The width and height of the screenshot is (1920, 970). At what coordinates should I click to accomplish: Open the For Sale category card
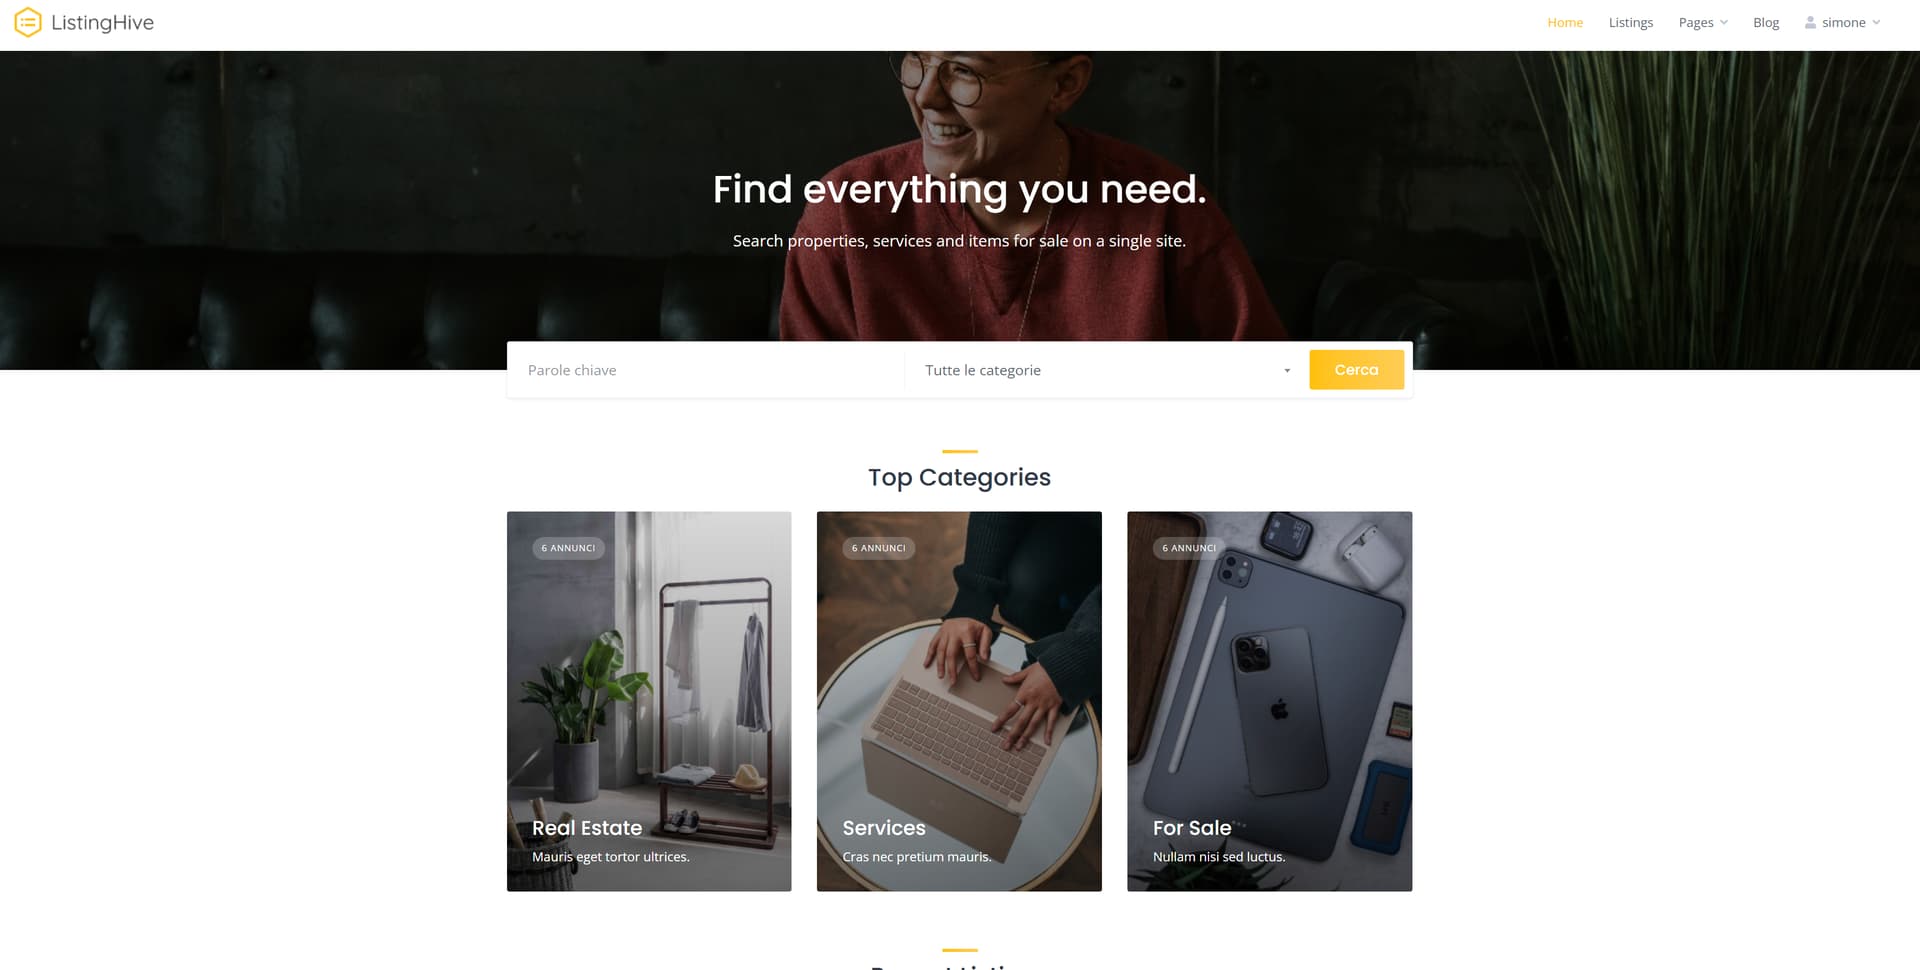tap(1270, 701)
